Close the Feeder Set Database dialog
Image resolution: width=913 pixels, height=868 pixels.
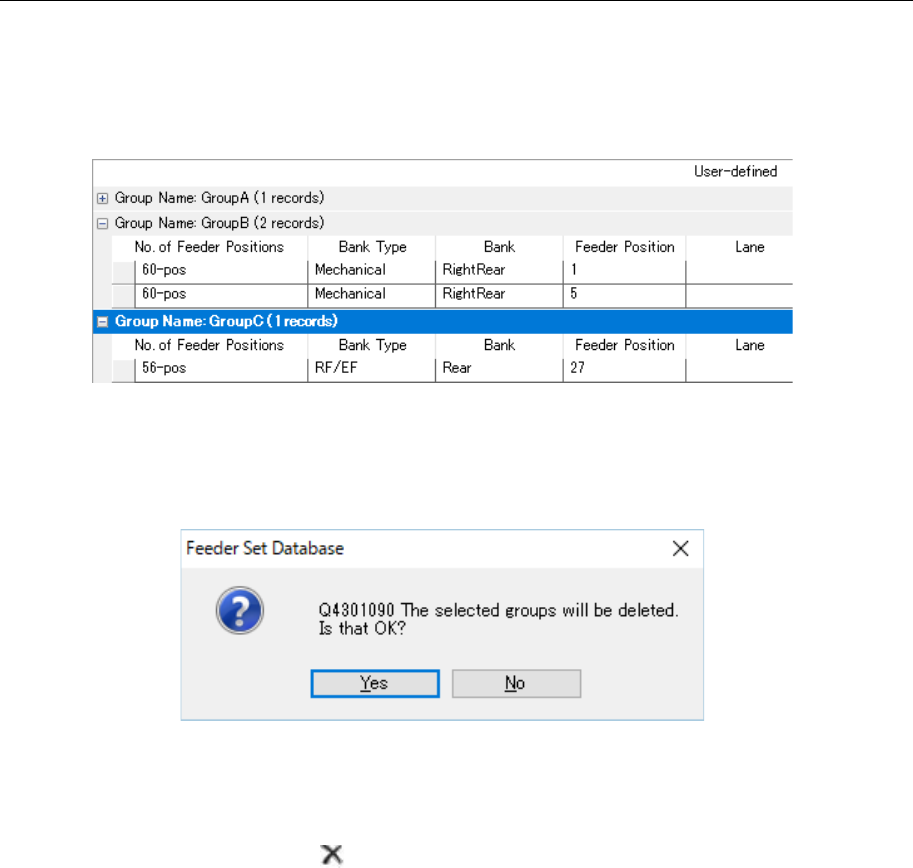680,548
